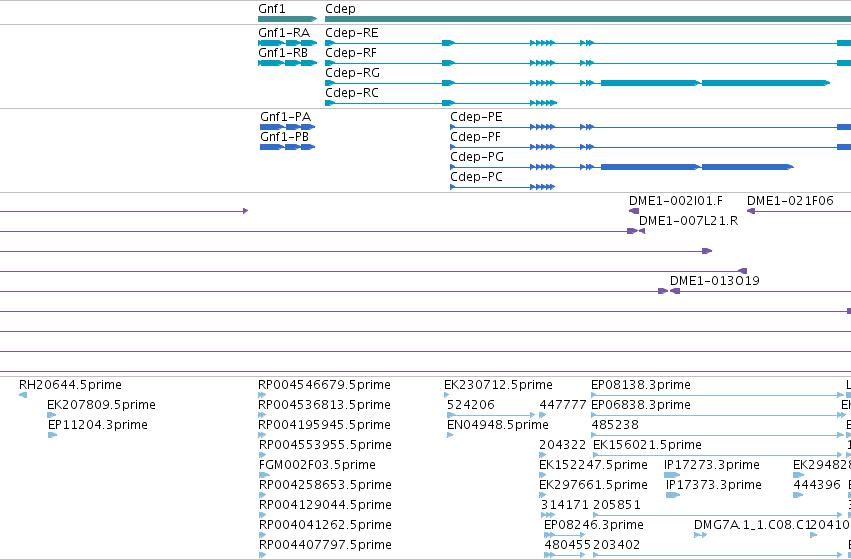Click the 204322 EST label
851x560 pixels.
pos(563,445)
